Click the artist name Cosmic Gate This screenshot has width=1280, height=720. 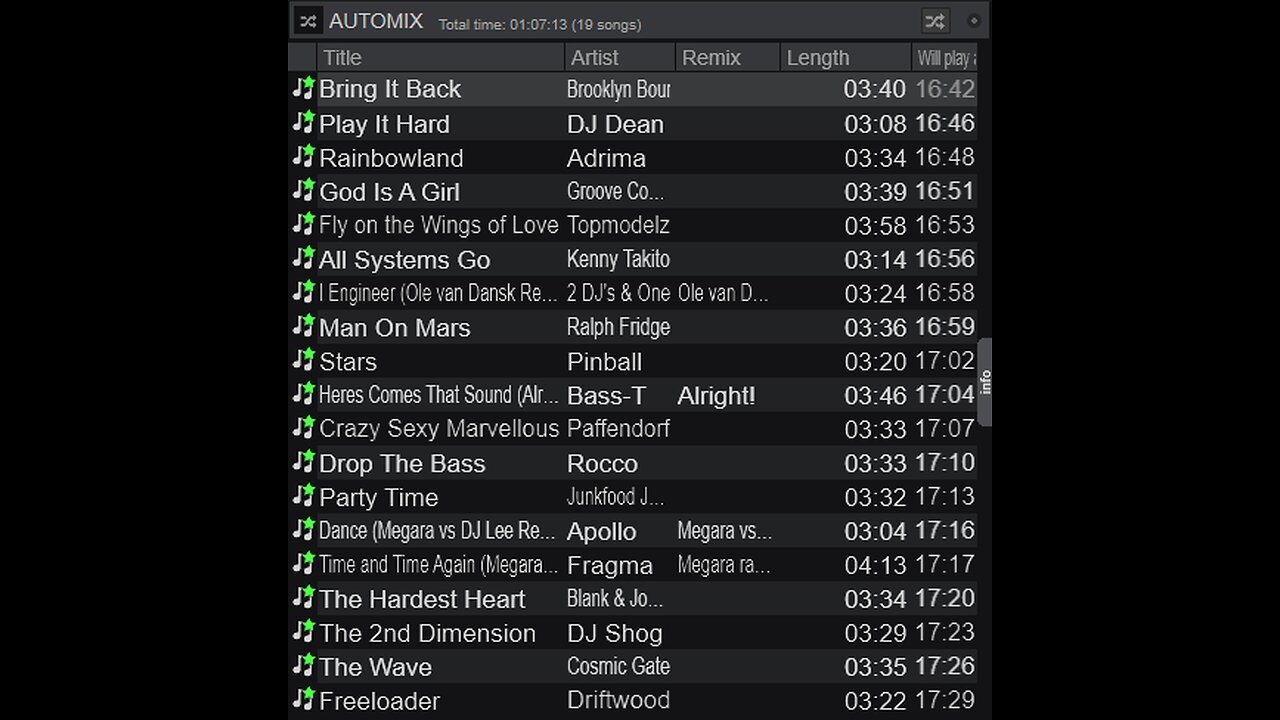pyautogui.click(x=618, y=667)
